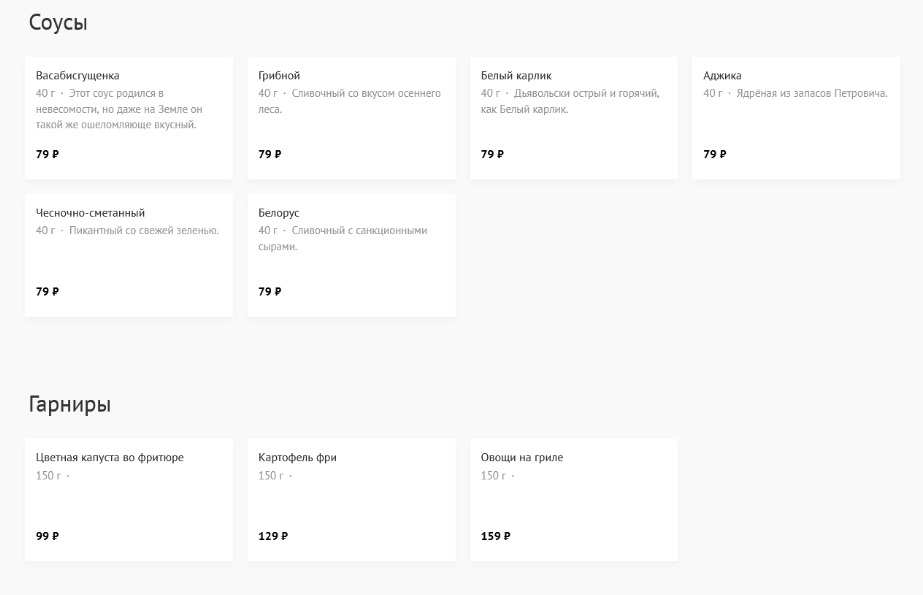Open the Чесночно-сметанный sauce item

[90, 214]
